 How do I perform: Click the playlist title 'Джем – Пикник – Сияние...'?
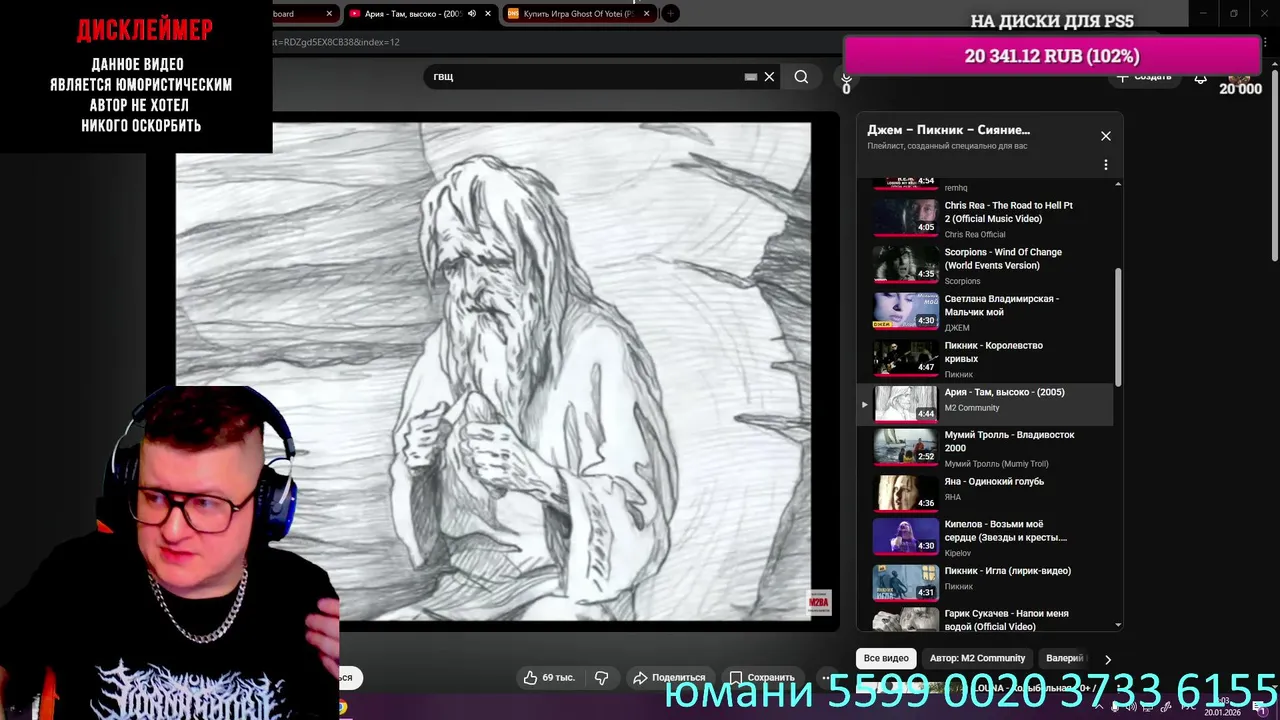(948, 130)
